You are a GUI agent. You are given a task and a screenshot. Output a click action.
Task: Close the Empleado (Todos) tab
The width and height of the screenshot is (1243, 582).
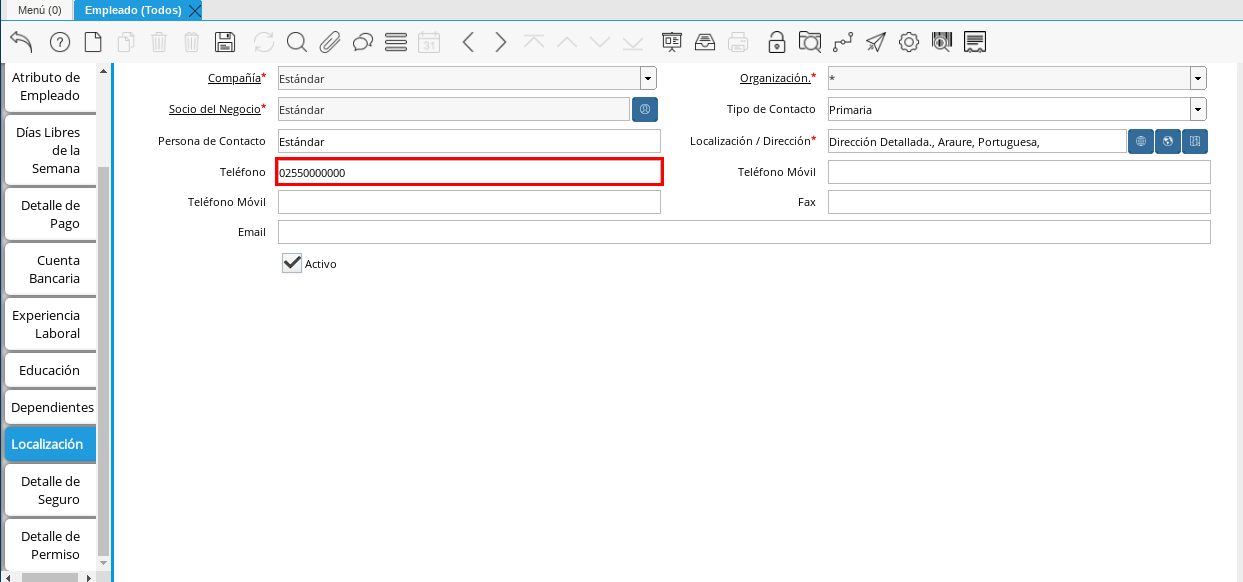[195, 10]
